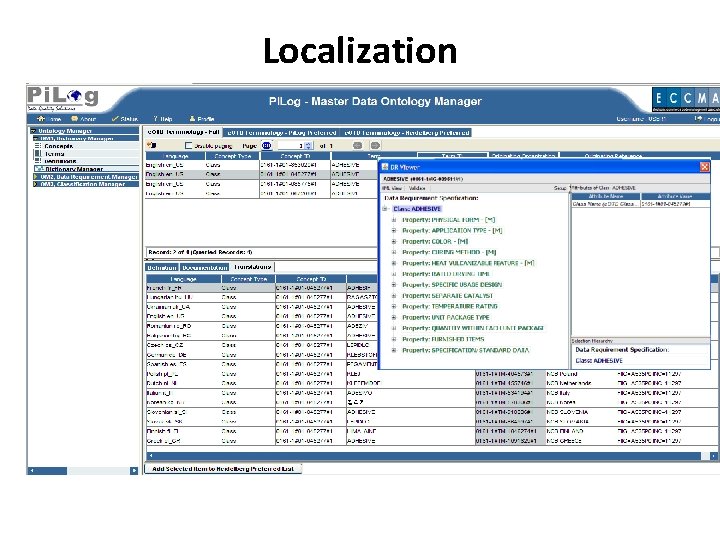Click the Status checkmark icon

click(x=115, y=118)
